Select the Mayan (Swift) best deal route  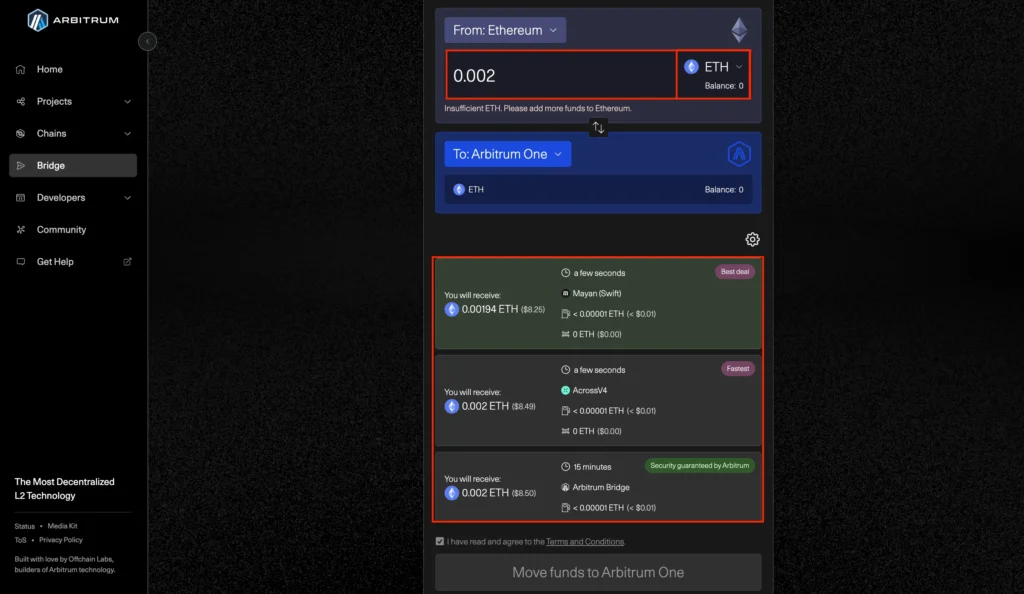598,304
